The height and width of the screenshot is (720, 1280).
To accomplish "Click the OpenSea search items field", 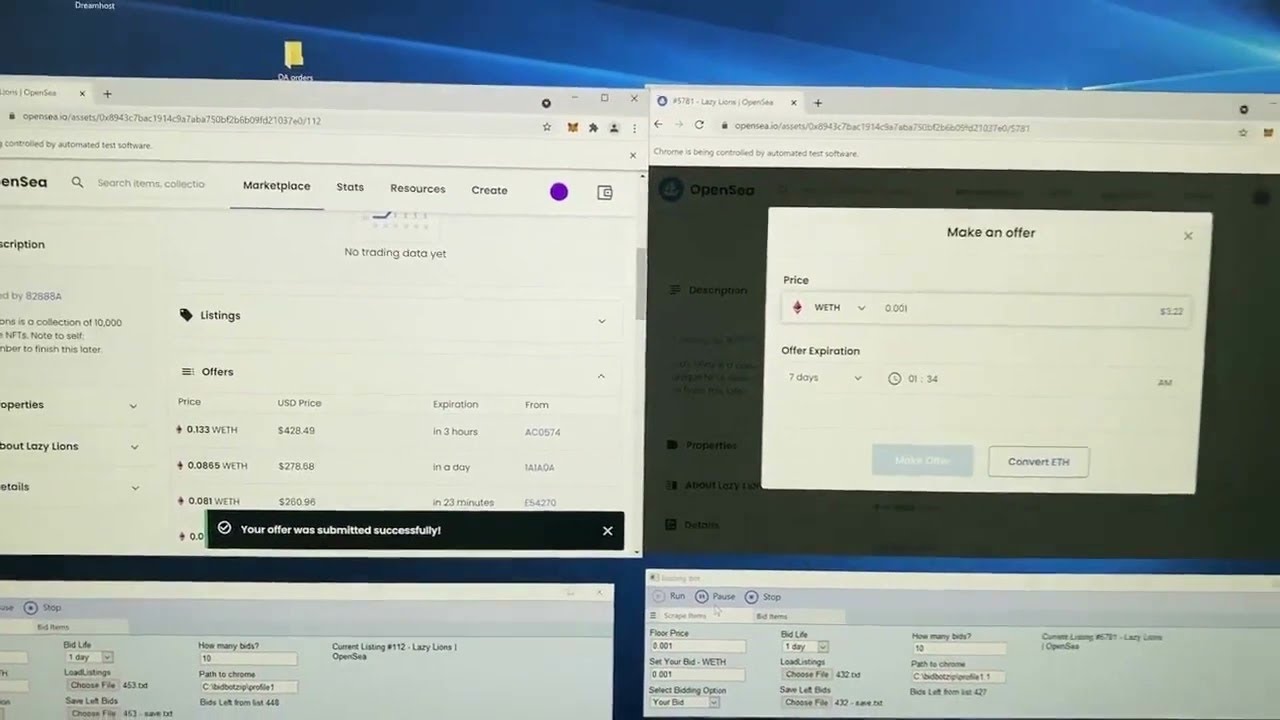I will point(151,184).
